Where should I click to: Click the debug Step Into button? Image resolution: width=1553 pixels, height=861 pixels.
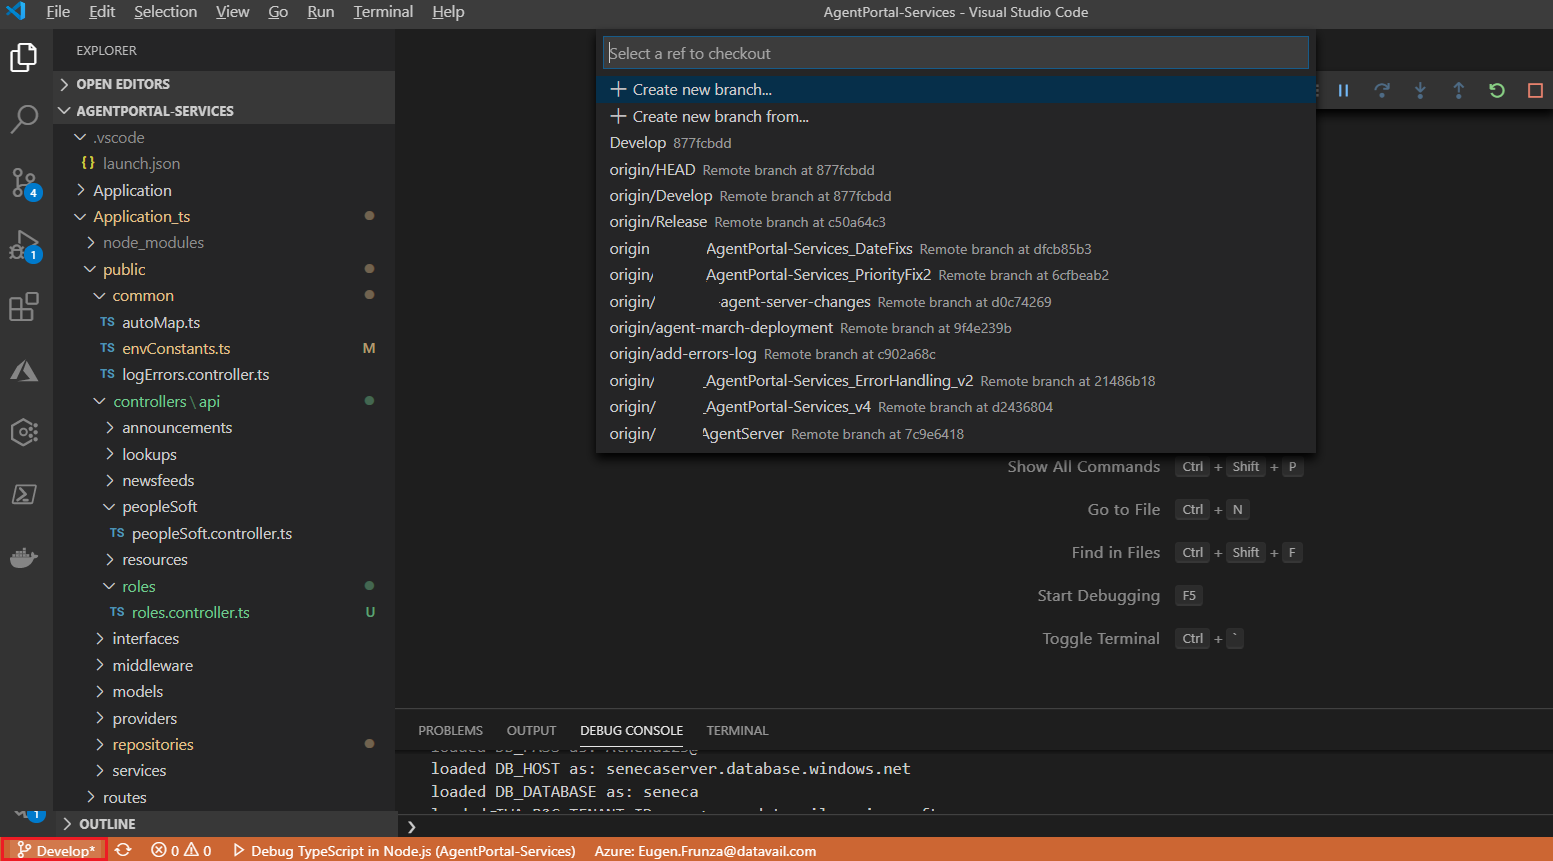1420,91
